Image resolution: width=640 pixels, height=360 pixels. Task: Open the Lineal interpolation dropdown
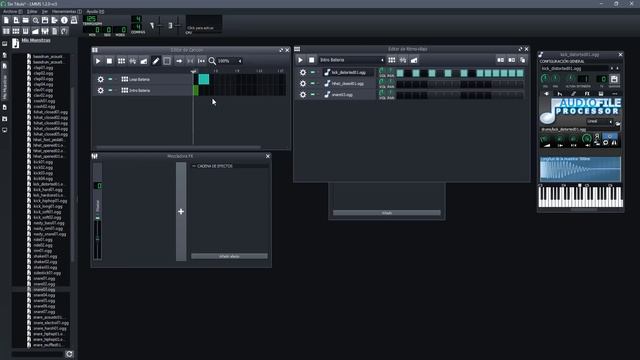(x=600, y=121)
